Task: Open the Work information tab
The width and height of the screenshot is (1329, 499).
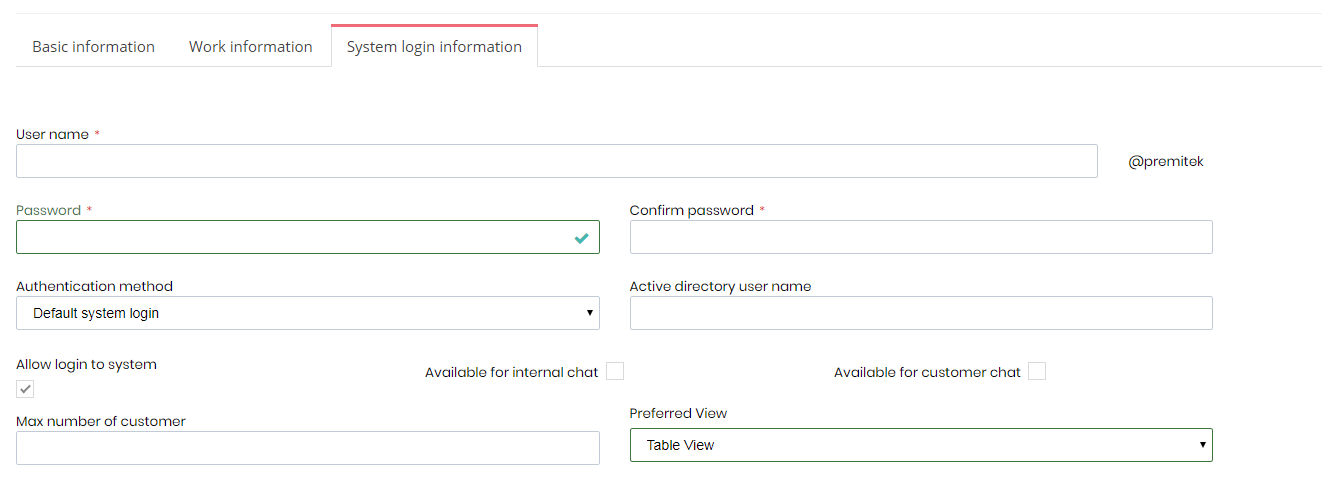Action: point(250,47)
